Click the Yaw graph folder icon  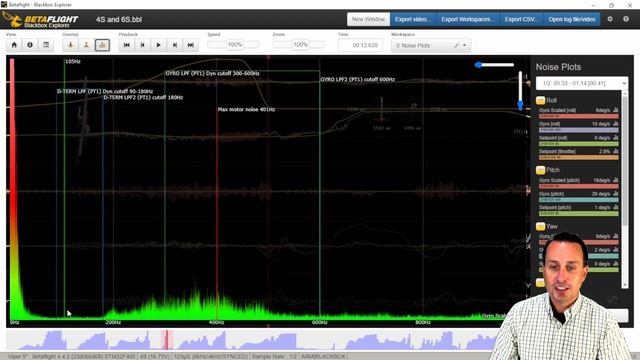click(x=540, y=226)
